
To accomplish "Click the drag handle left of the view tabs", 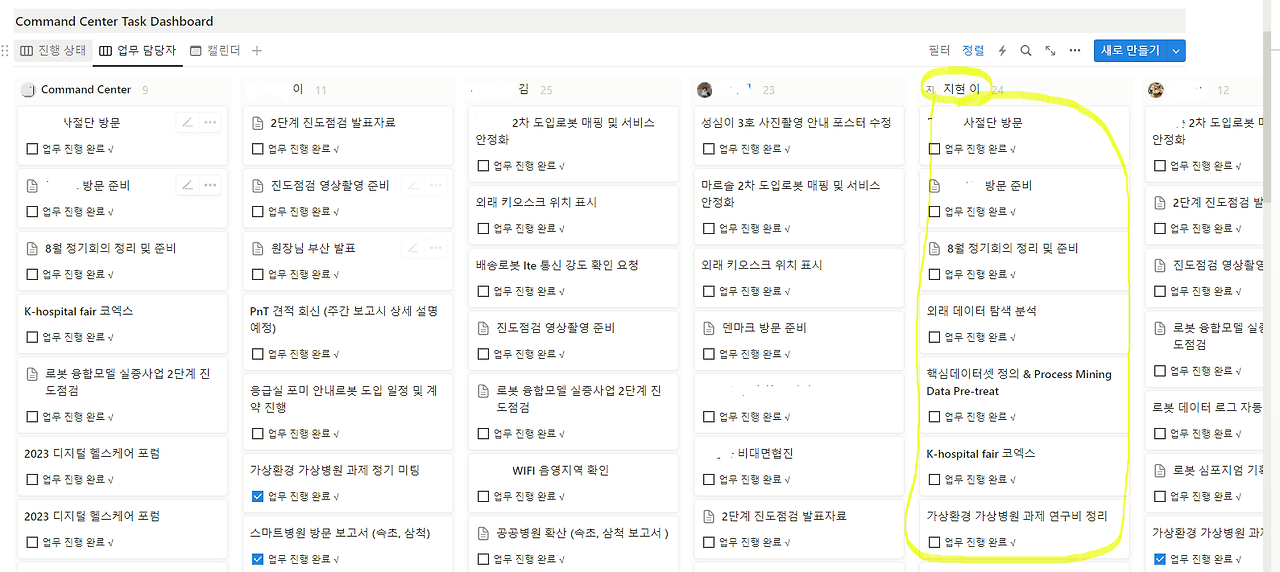I will click(x=6, y=50).
